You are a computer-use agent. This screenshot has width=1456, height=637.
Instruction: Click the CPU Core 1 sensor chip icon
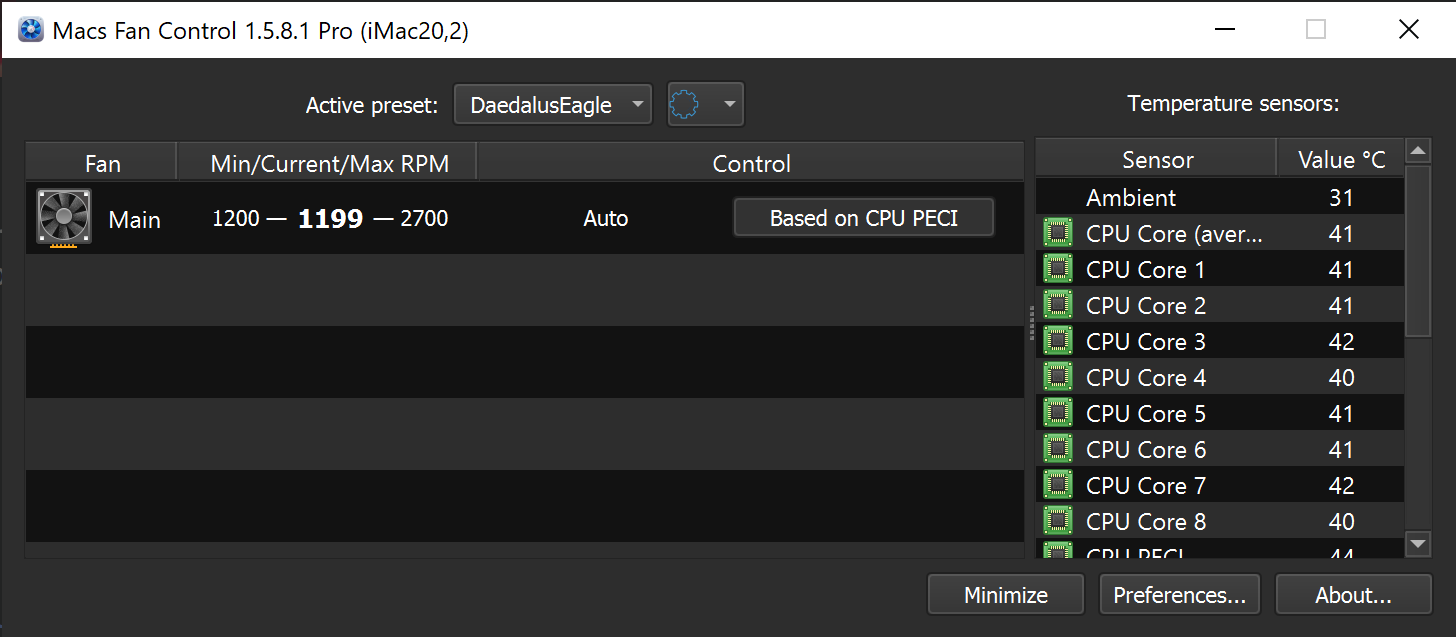coord(1058,268)
